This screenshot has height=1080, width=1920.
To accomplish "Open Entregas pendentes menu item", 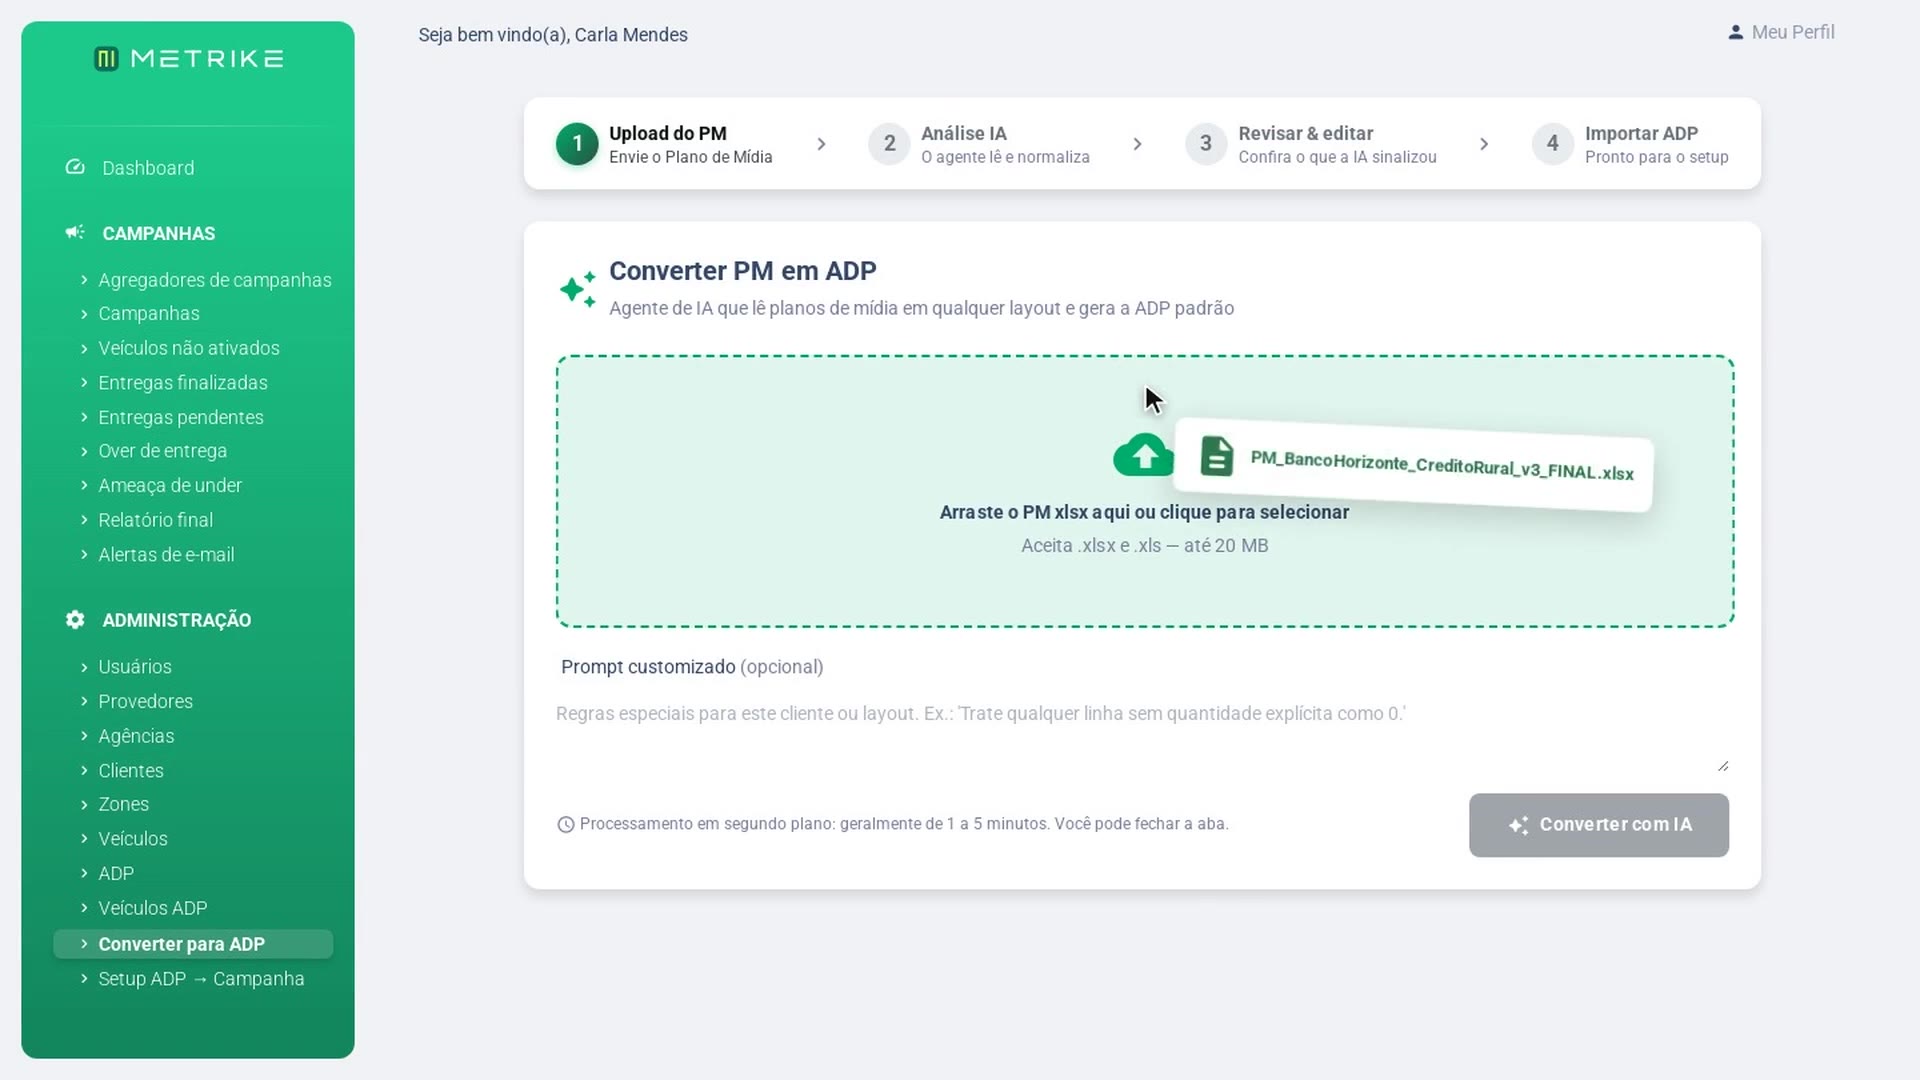I will [x=181, y=417].
